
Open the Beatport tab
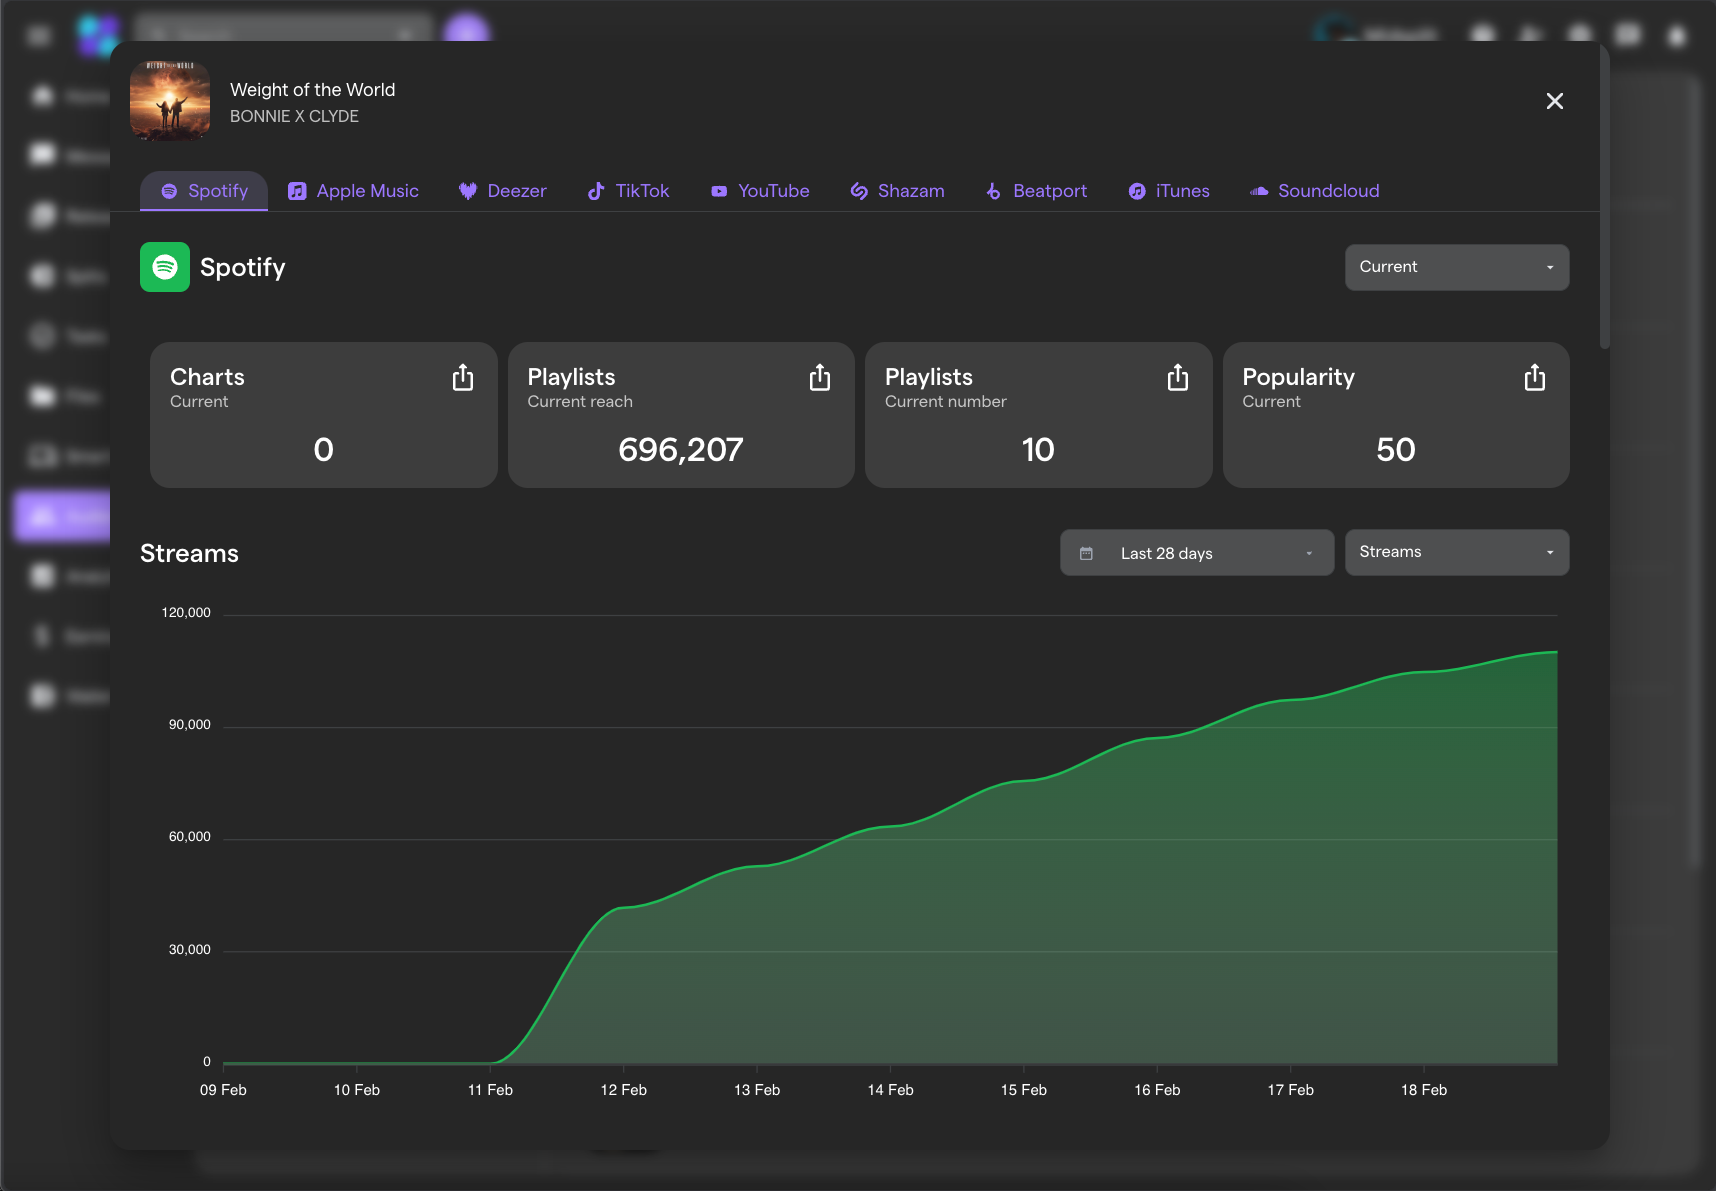pos(1036,191)
